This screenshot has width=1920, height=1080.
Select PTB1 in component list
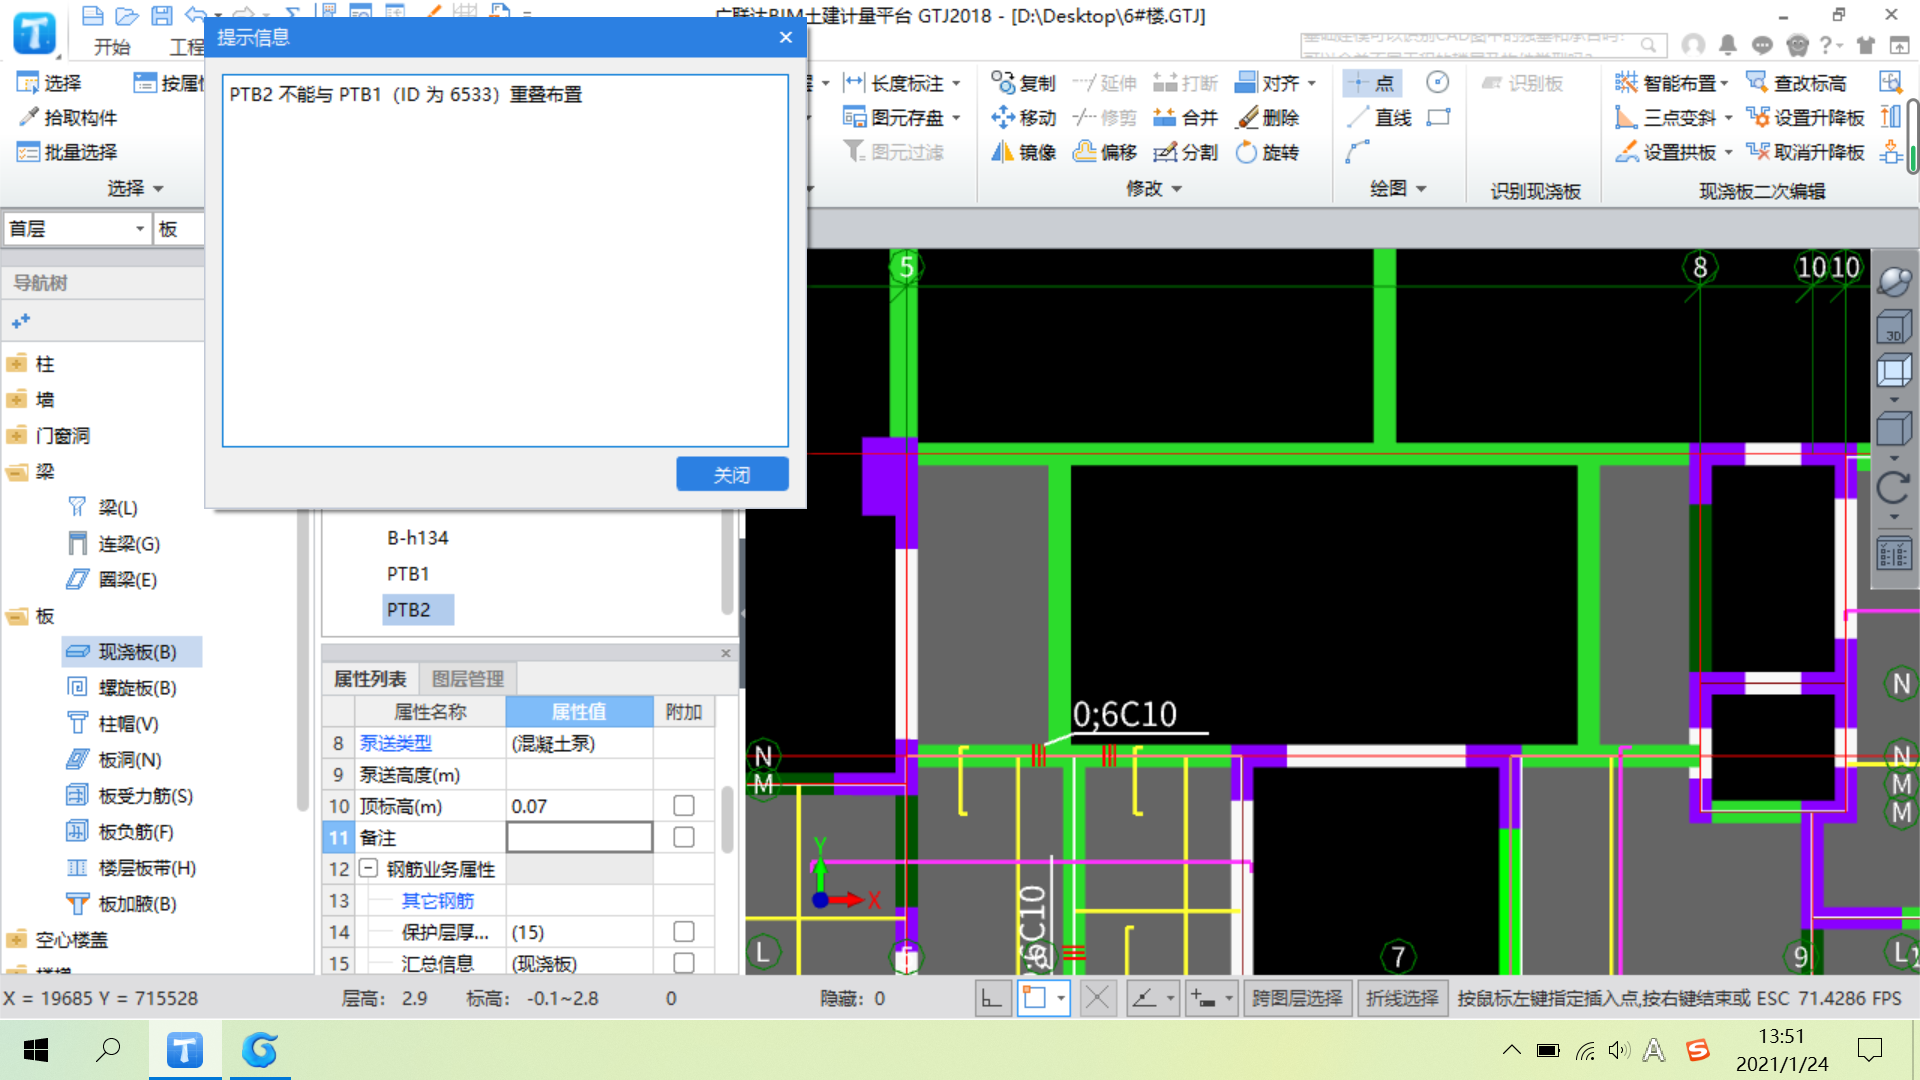(408, 574)
